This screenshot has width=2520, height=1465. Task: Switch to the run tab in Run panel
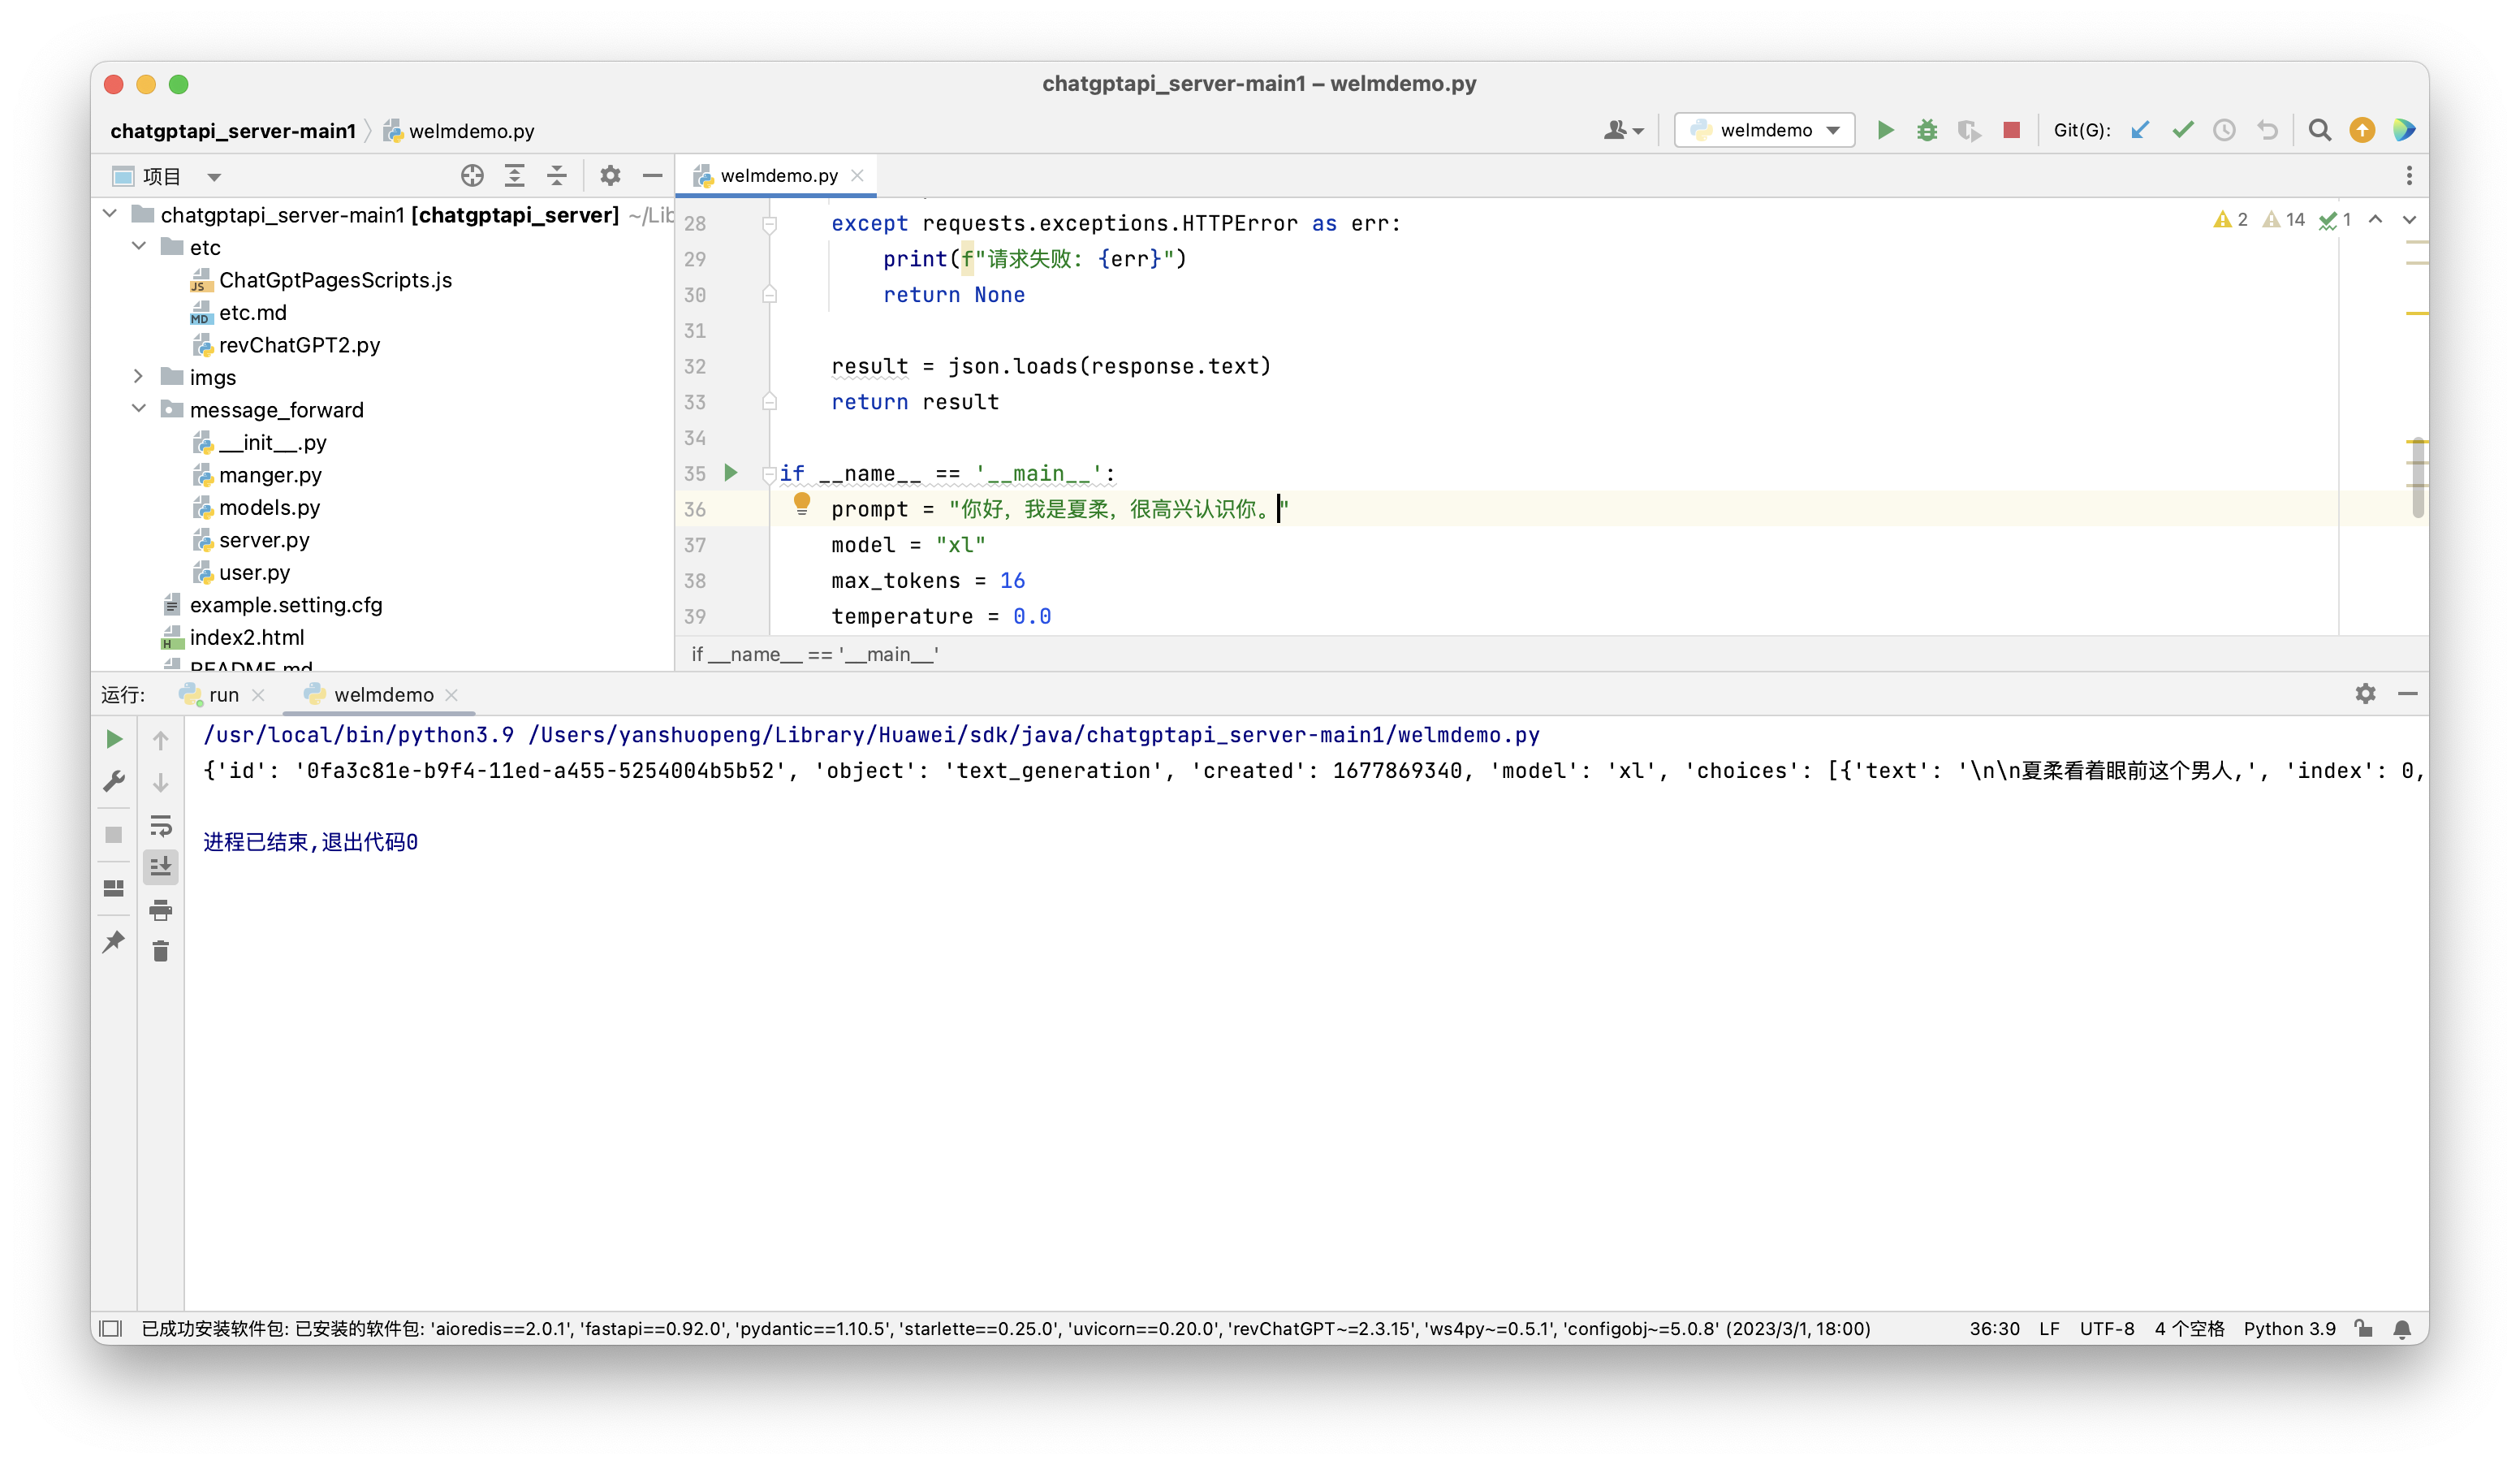coord(223,695)
